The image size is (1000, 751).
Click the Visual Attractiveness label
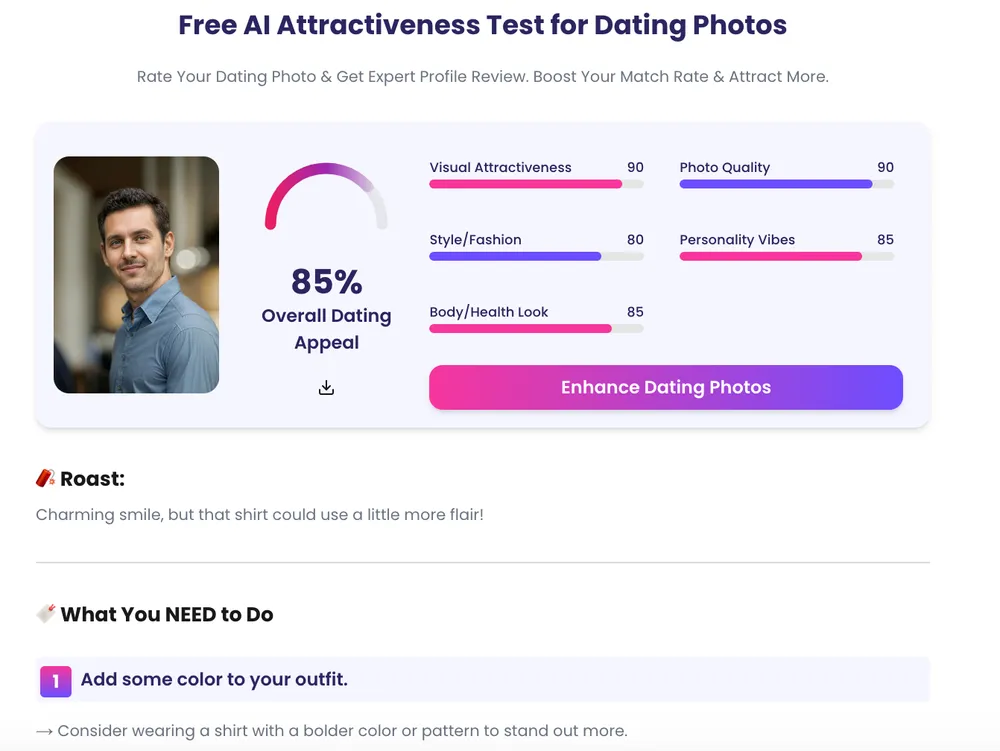[500, 167]
